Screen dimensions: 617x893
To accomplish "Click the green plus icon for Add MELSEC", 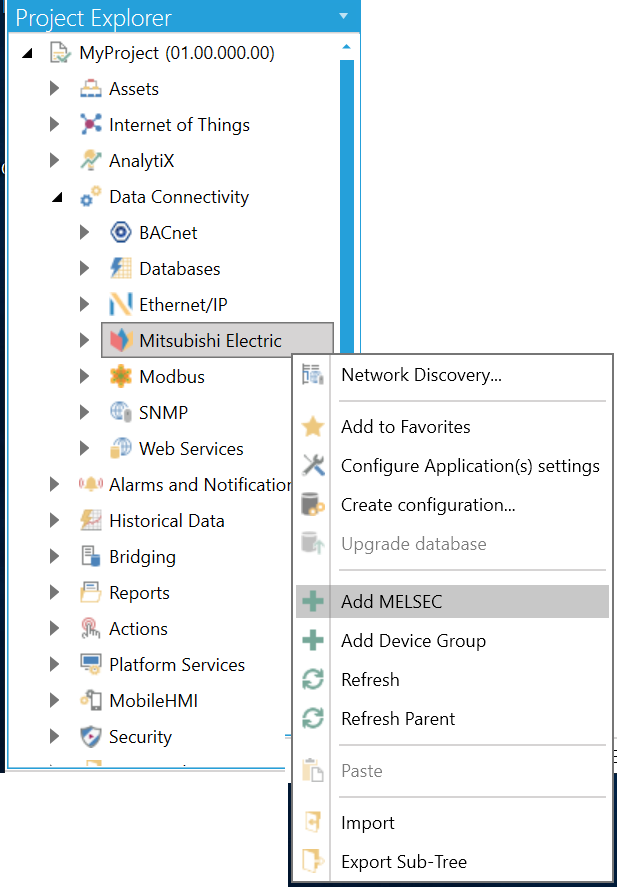I will point(313,601).
